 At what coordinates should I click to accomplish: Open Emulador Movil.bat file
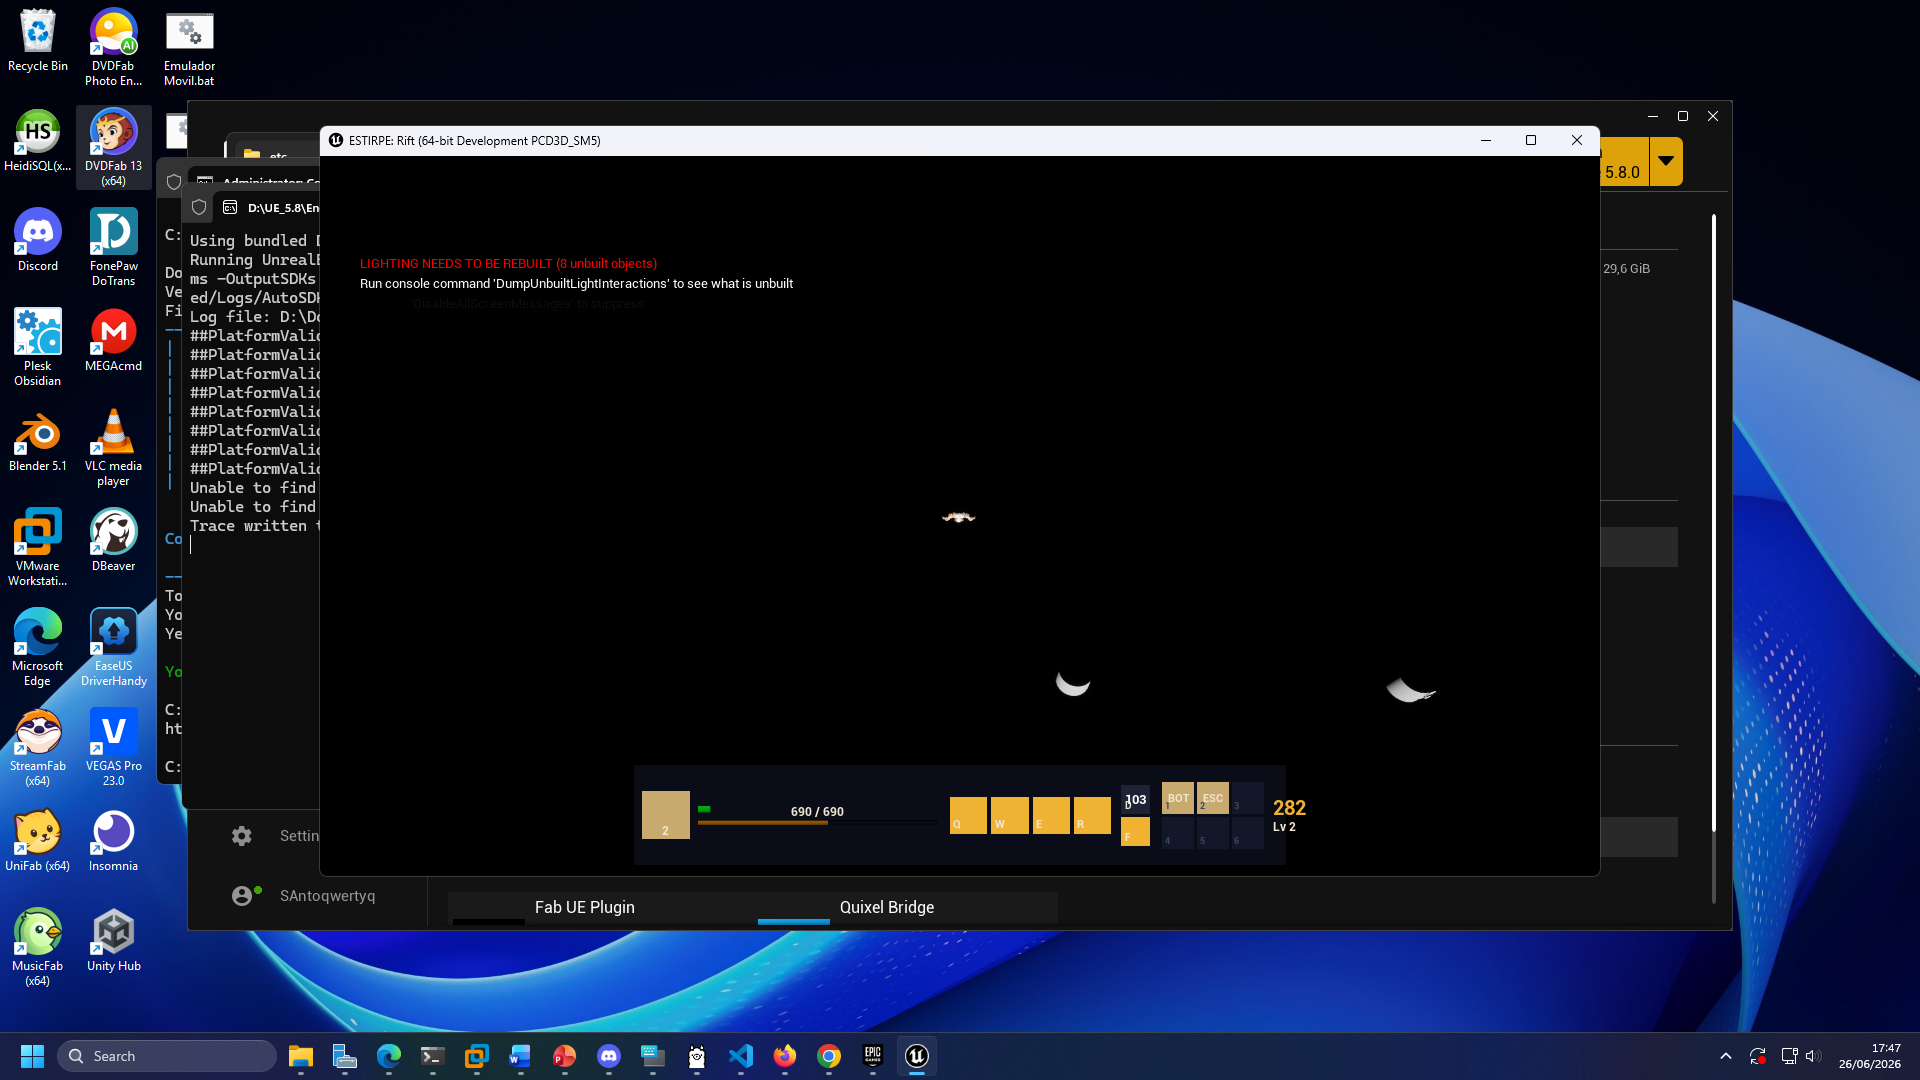coord(189,48)
